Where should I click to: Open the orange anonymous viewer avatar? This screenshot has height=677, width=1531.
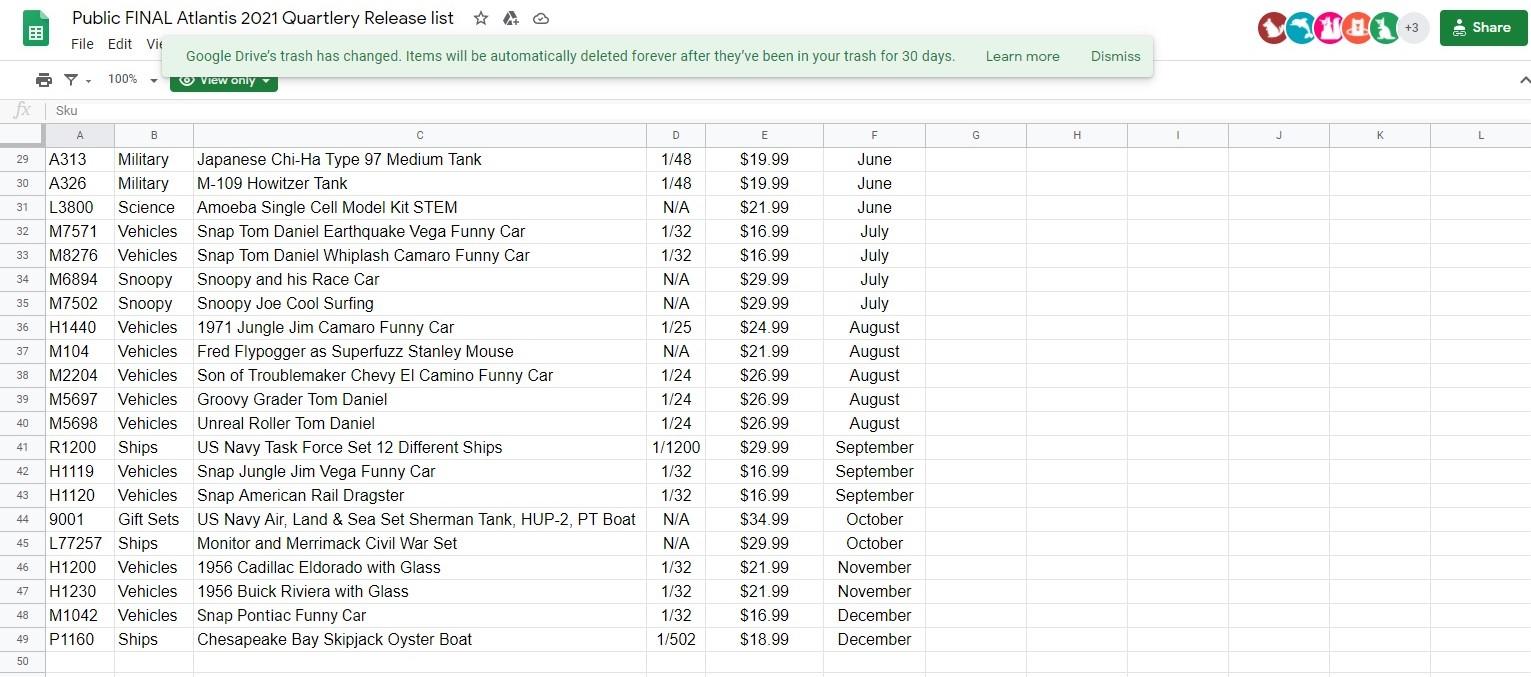(x=1357, y=28)
